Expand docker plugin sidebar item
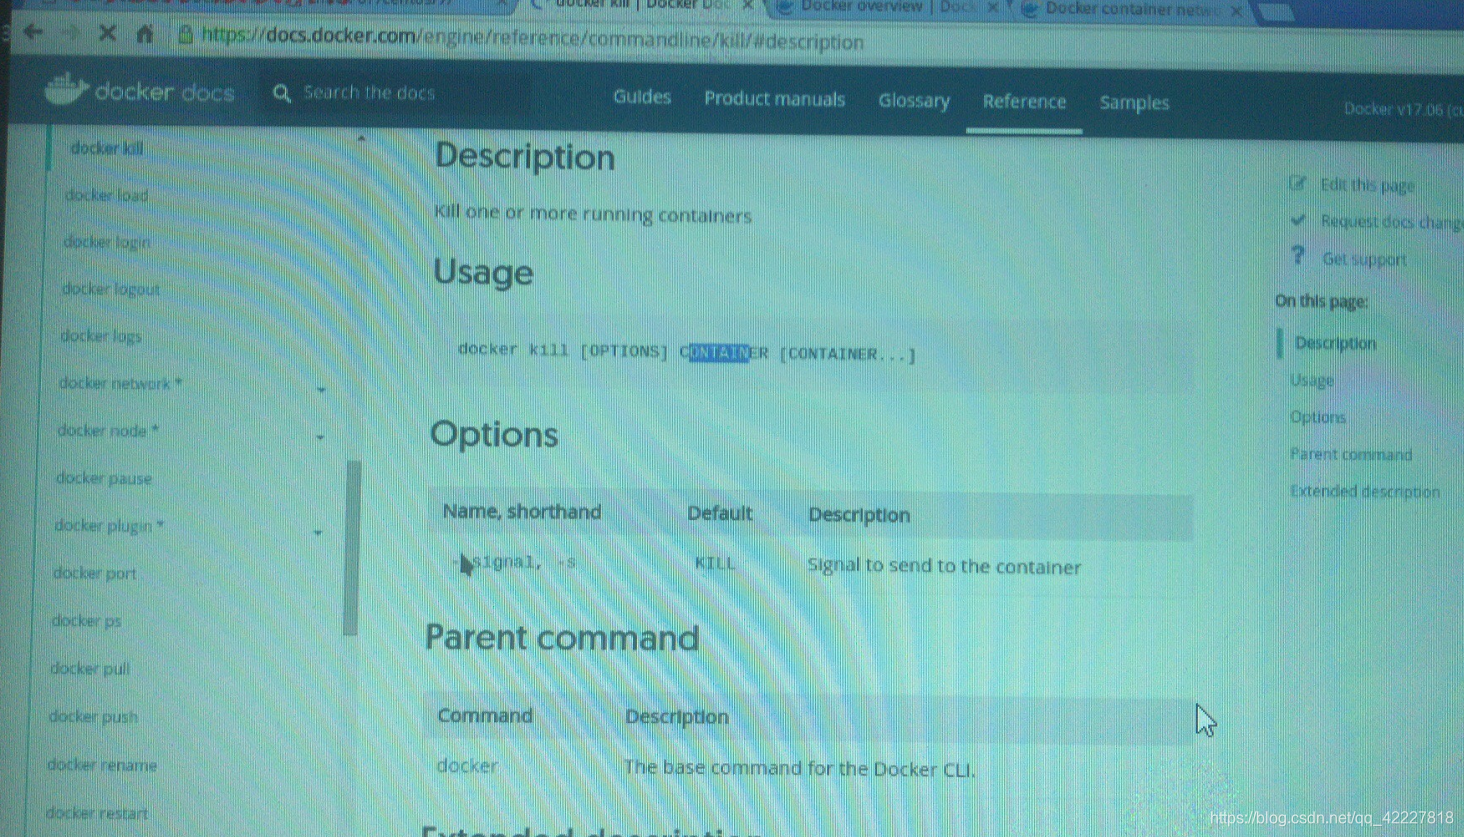 click(x=318, y=532)
